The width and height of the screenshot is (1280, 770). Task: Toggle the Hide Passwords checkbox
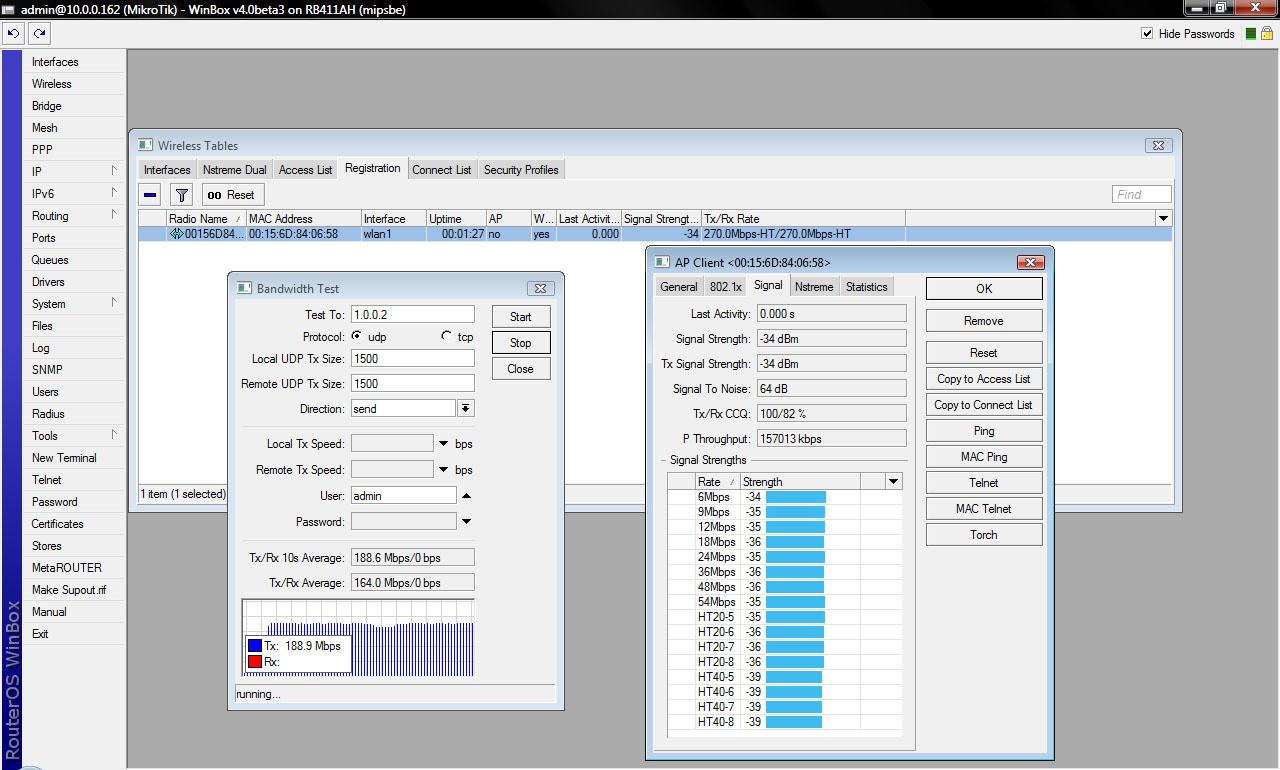pyautogui.click(x=1147, y=33)
